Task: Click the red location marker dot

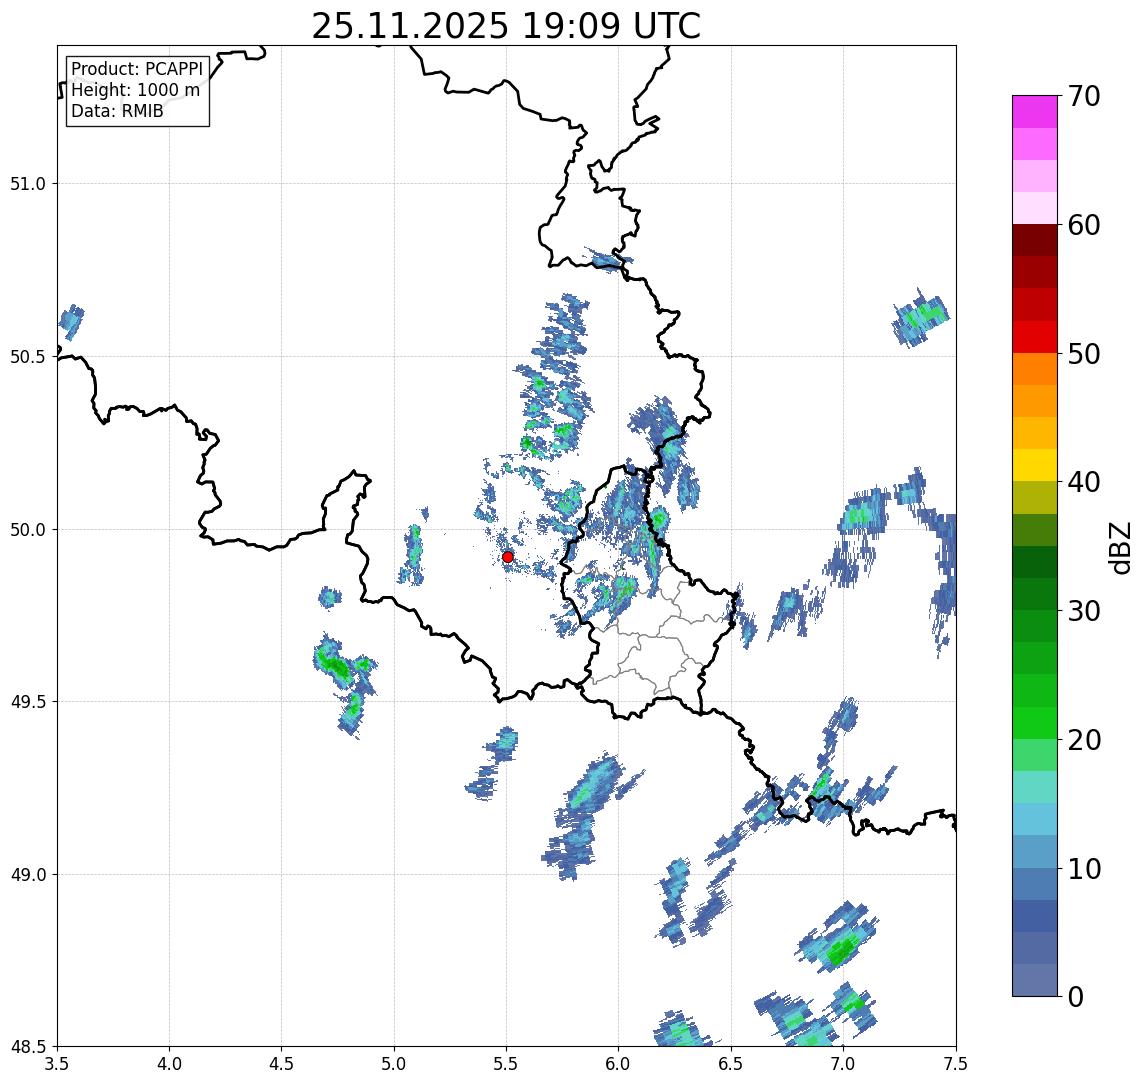Action: [x=508, y=557]
